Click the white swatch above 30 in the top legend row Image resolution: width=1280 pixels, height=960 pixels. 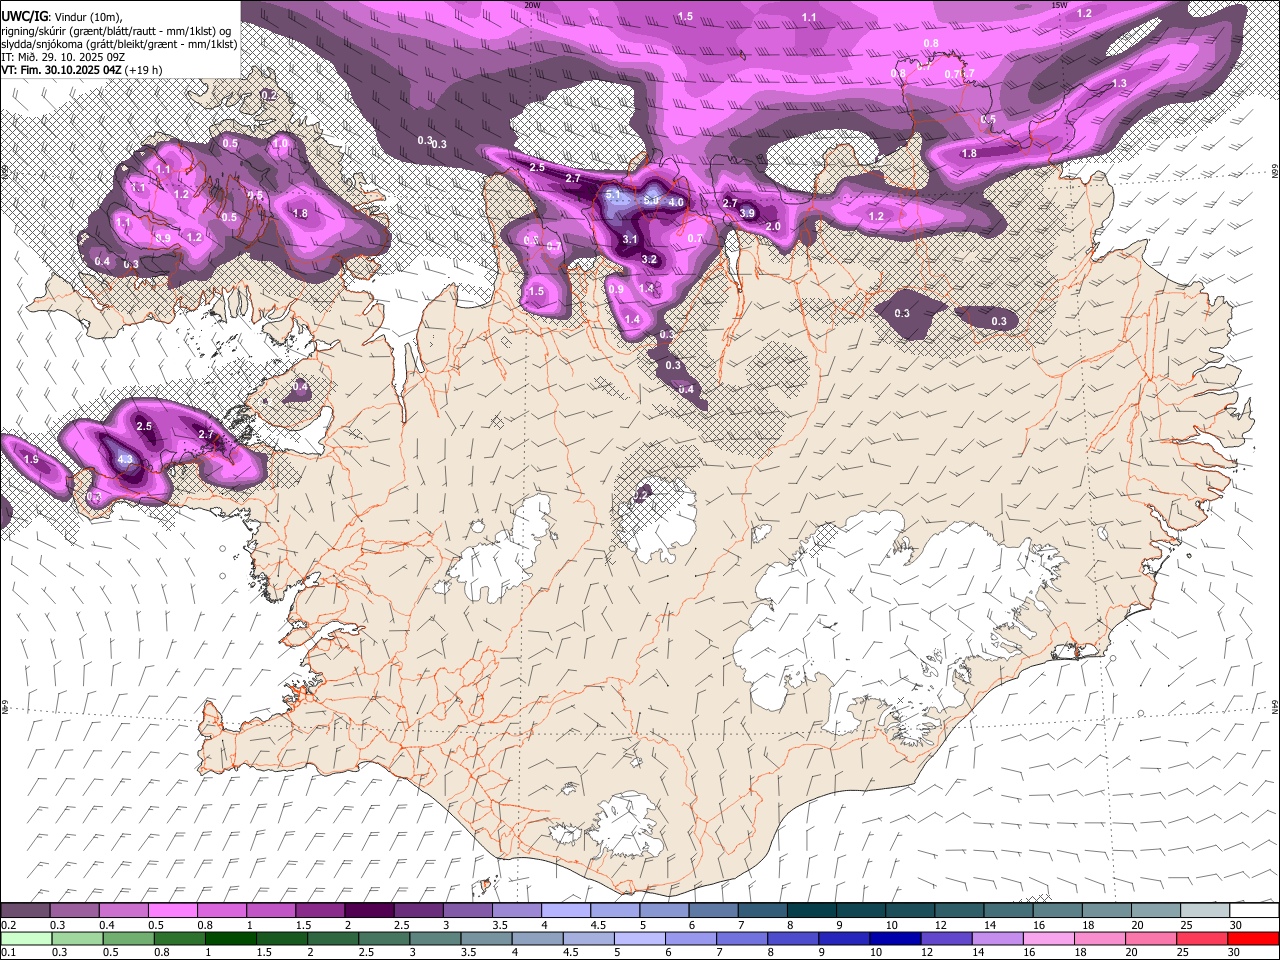point(1253,910)
